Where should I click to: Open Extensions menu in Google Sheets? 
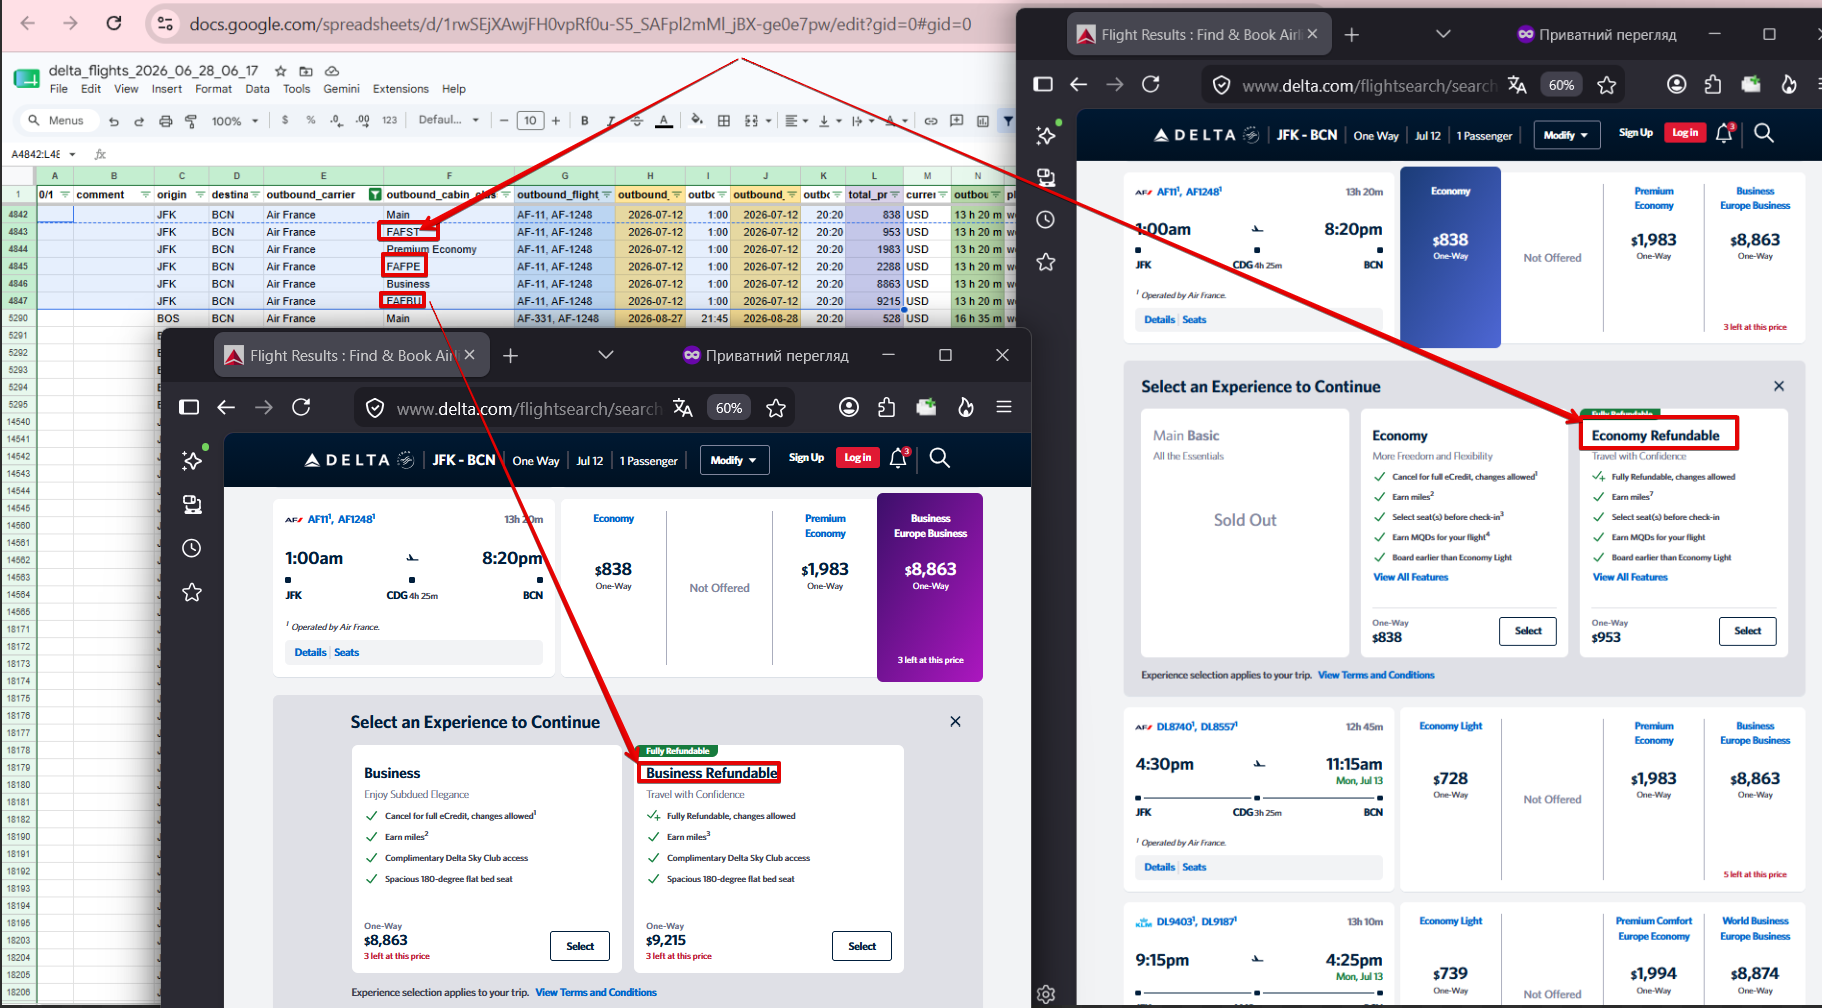(x=400, y=89)
